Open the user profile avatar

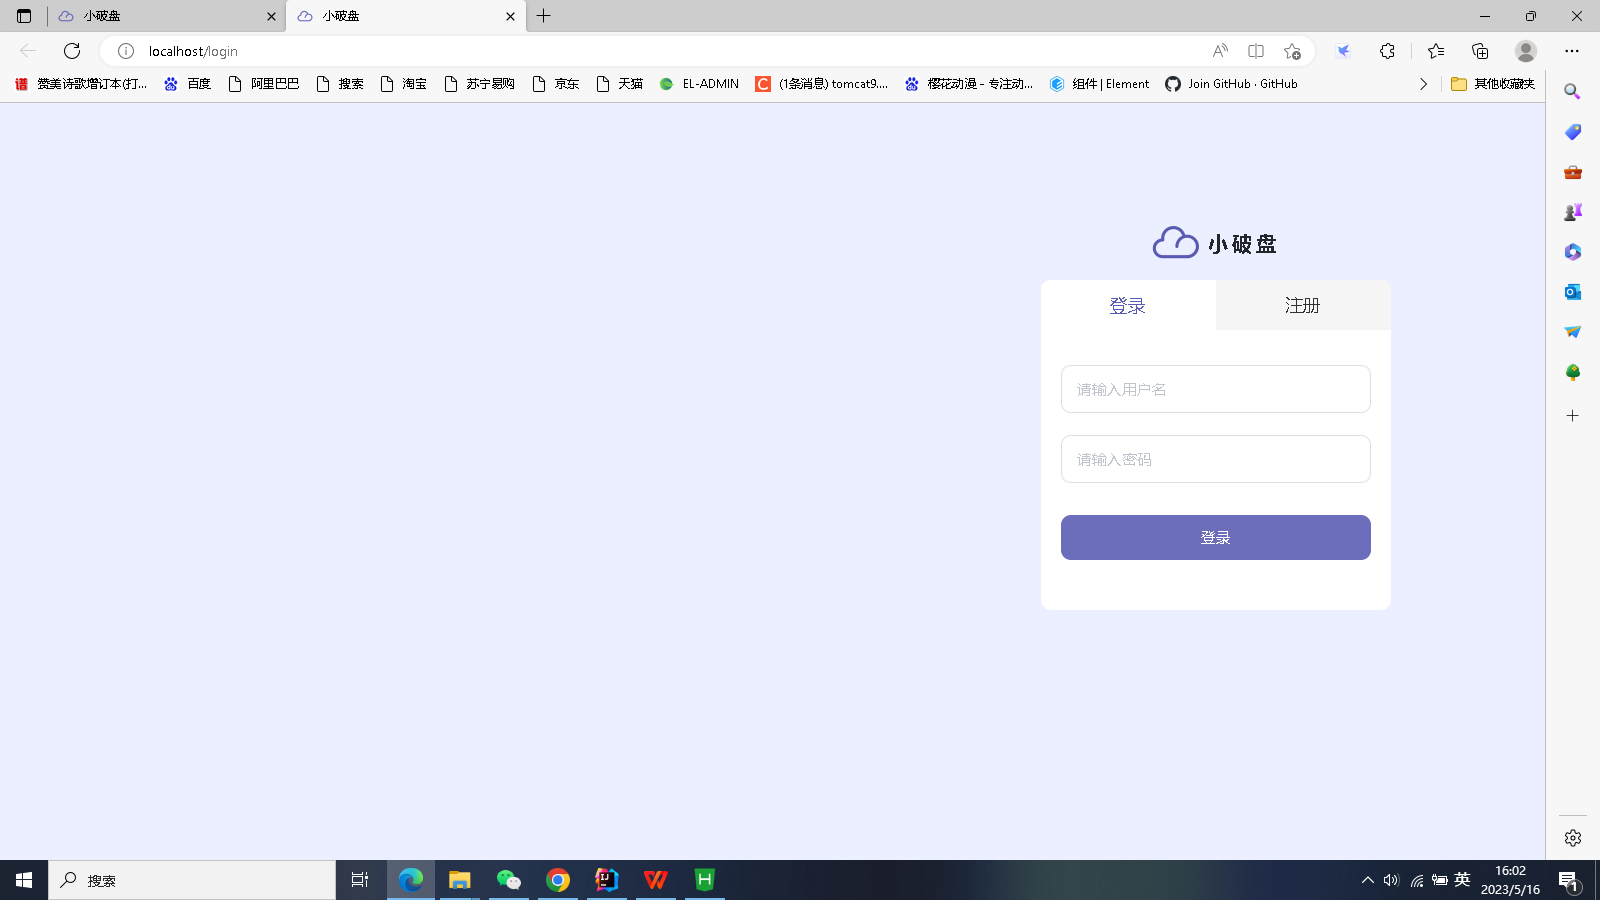pyautogui.click(x=1526, y=51)
